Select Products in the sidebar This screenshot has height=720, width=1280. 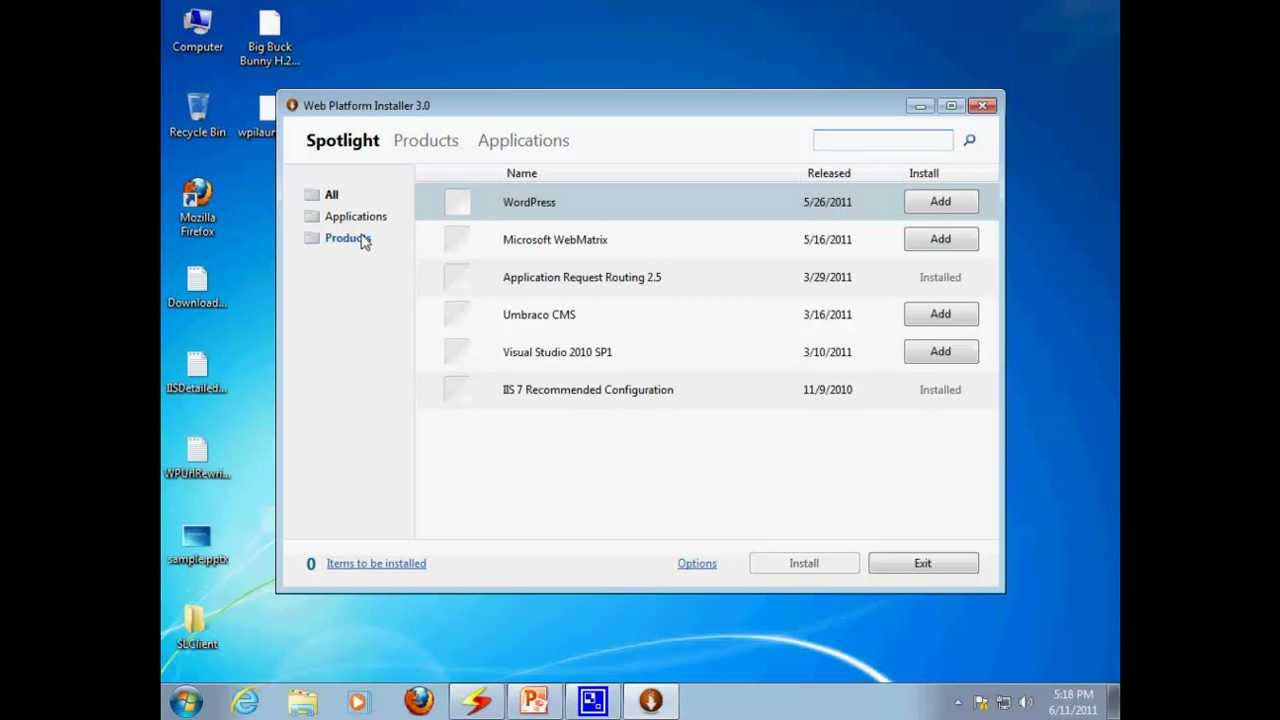(x=347, y=238)
